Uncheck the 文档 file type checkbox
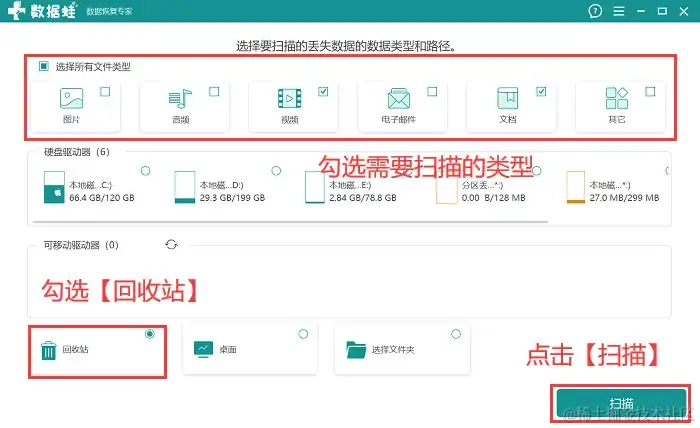Viewport: 700px width, 428px height. pyautogui.click(x=541, y=91)
